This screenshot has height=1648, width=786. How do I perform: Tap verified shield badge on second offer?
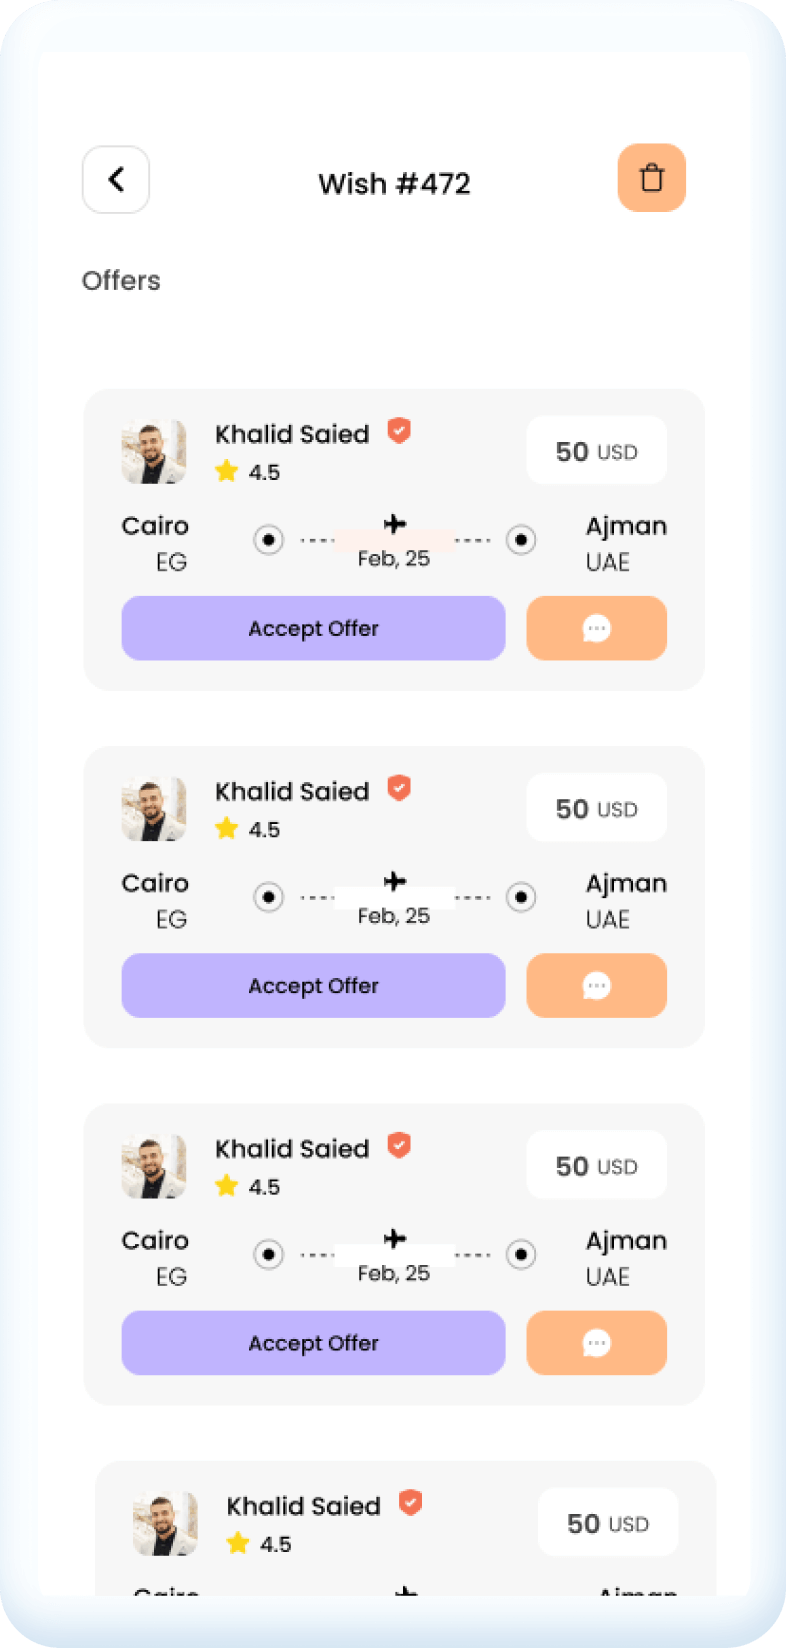(399, 788)
